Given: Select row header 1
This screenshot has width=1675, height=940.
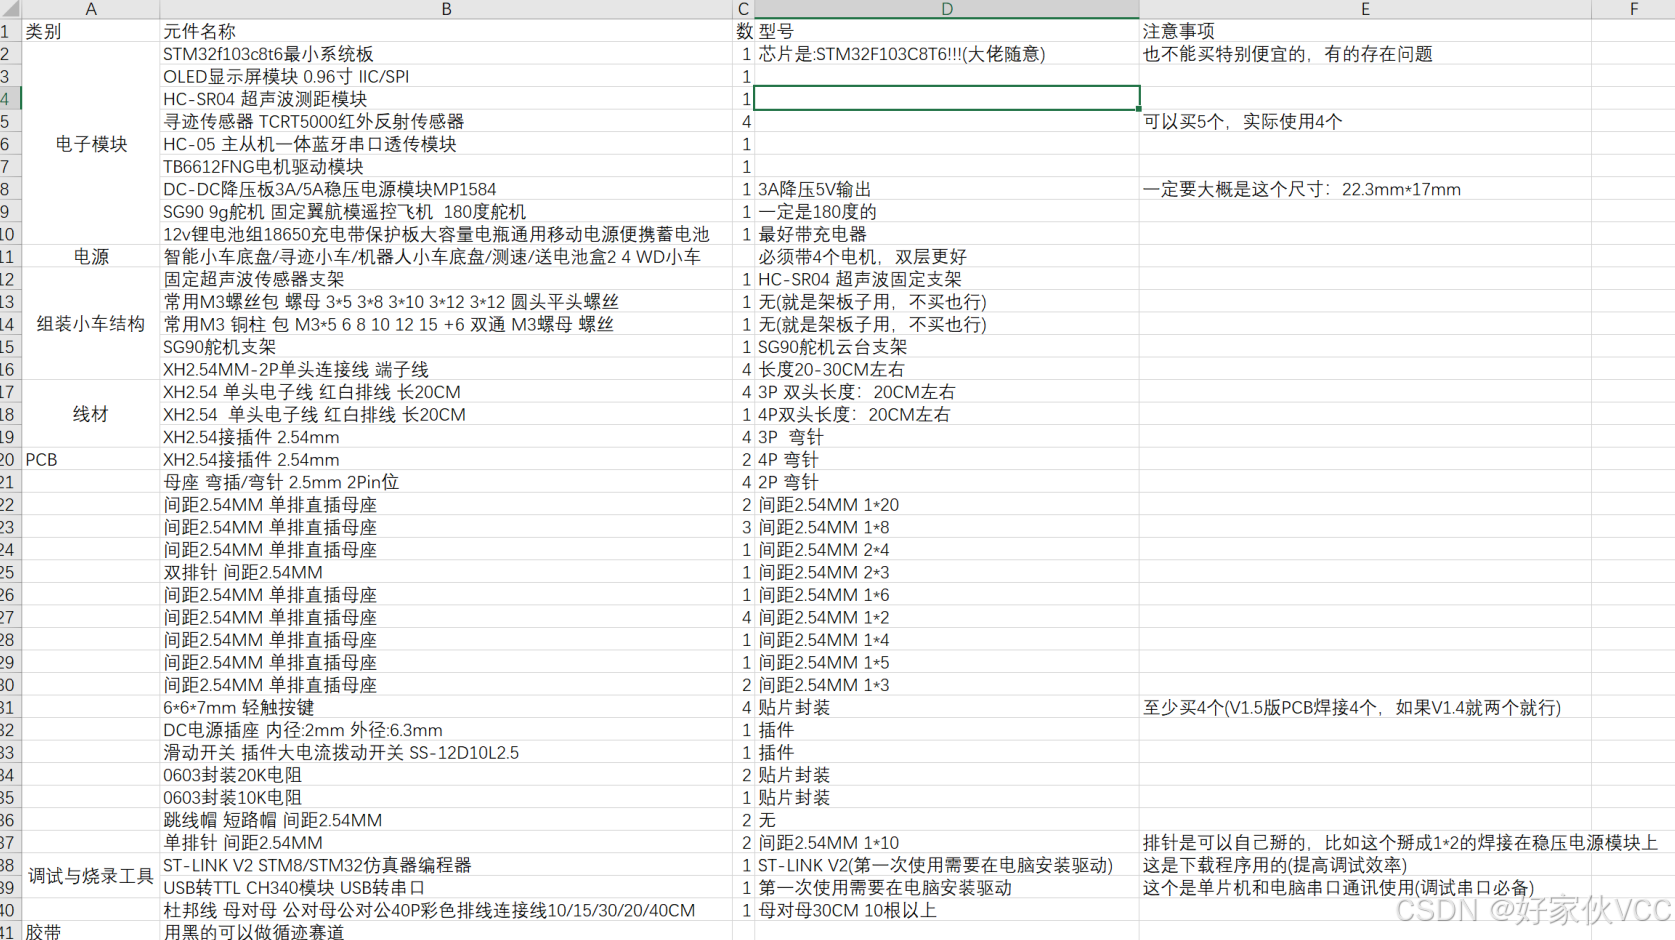Looking at the screenshot, I should tap(10, 31).
